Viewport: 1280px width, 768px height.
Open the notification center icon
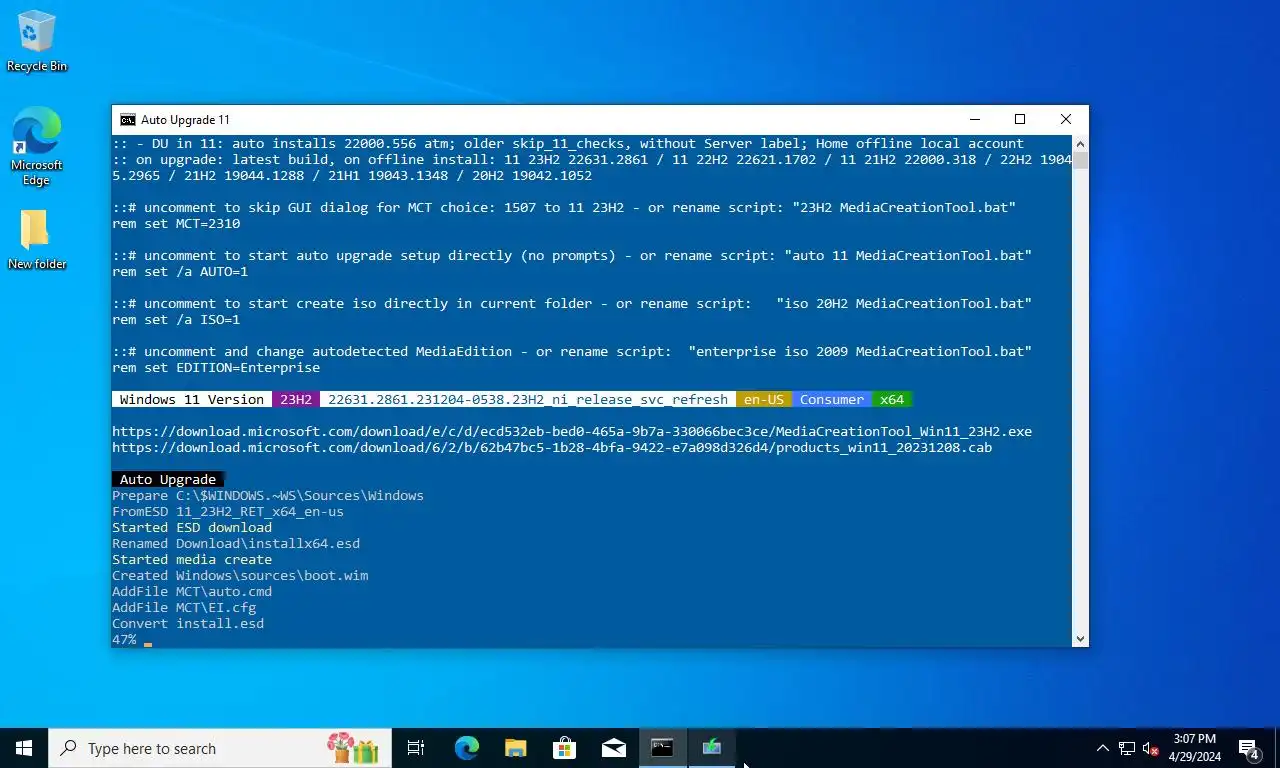pyautogui.click(x=1248, y=748)
